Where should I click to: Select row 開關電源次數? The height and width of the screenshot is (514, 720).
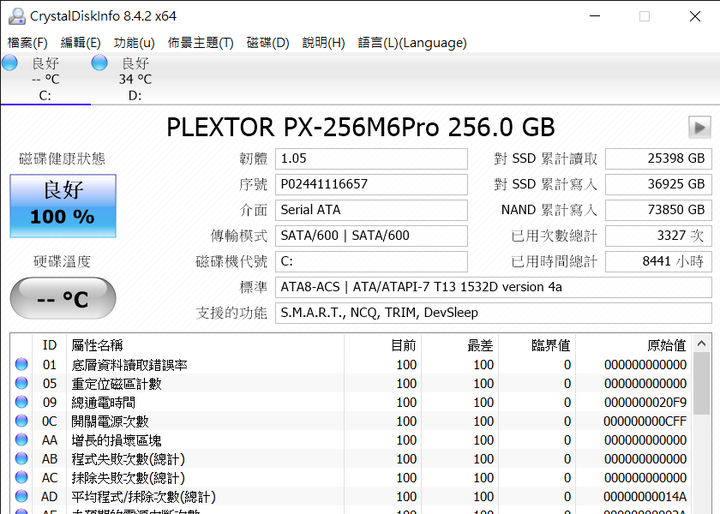point(351,421)
